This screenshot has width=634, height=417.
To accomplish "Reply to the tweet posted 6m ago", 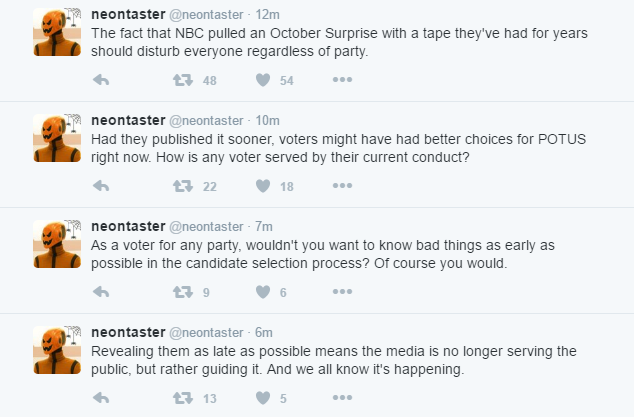I will tap(101, 398).
